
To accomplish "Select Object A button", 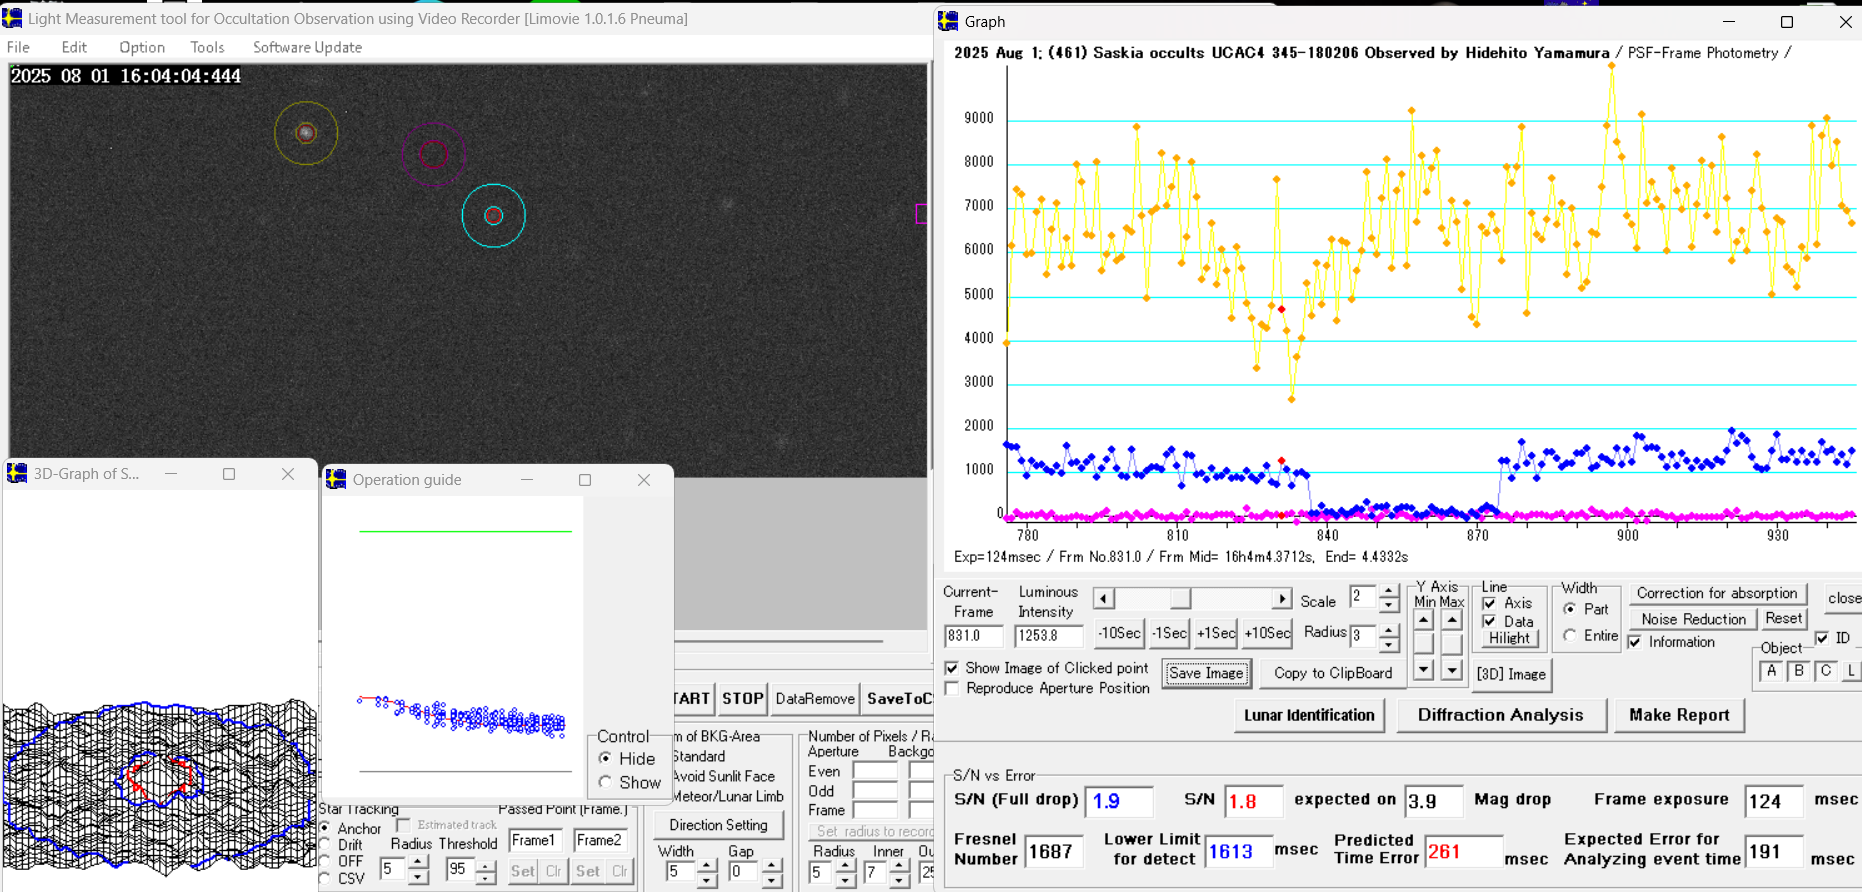I will [1771, 671].
